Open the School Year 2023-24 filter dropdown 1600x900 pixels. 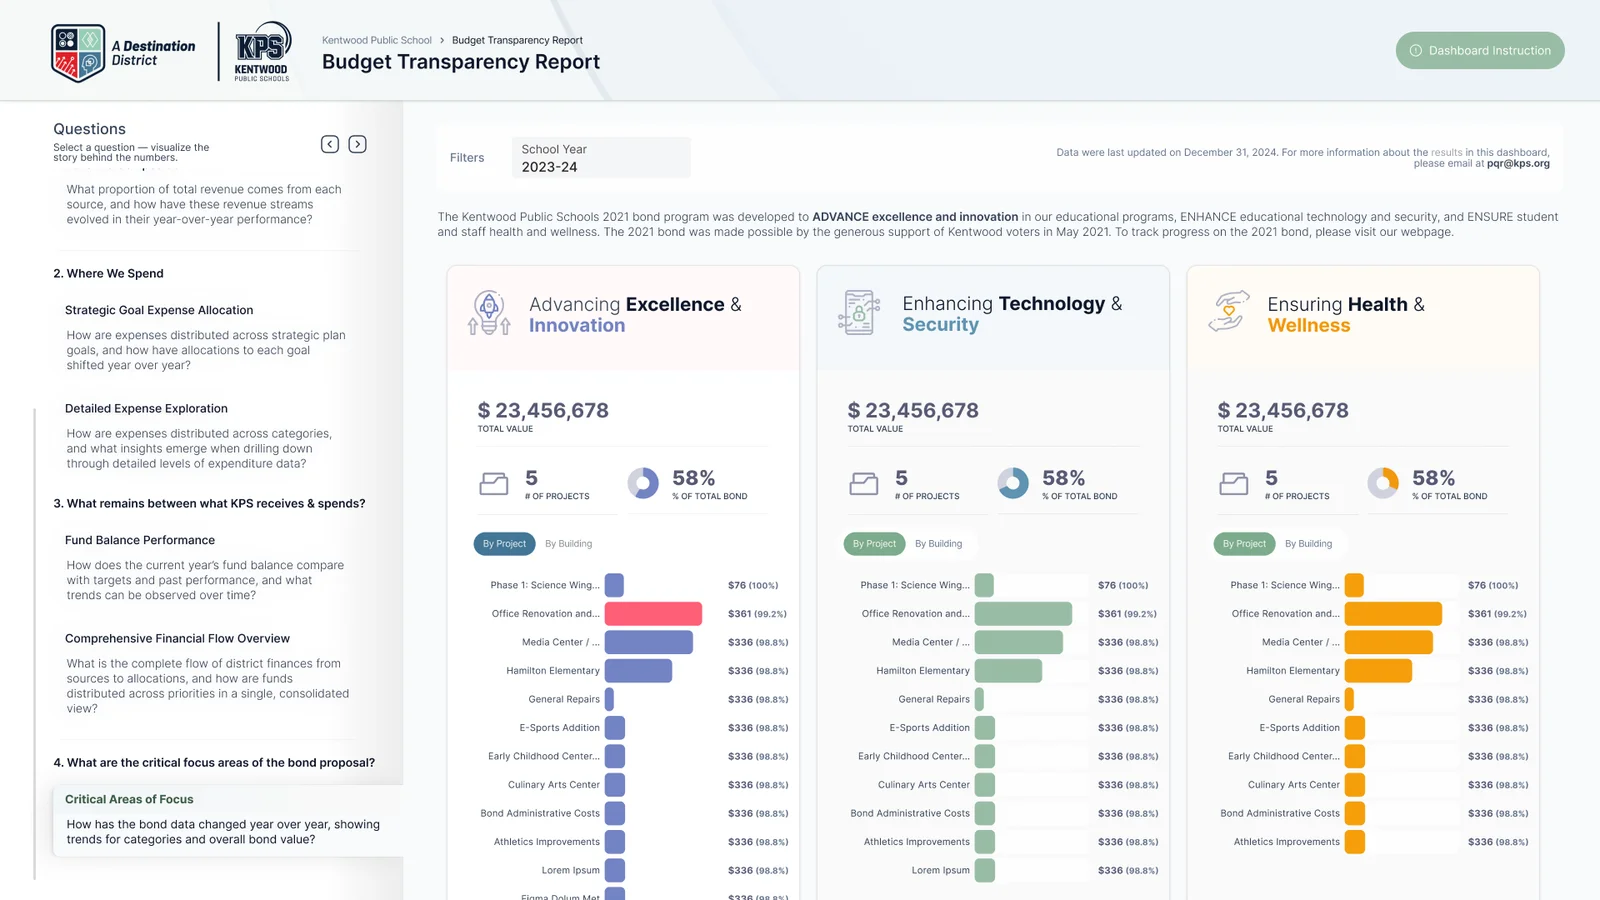tap(601, 158)
